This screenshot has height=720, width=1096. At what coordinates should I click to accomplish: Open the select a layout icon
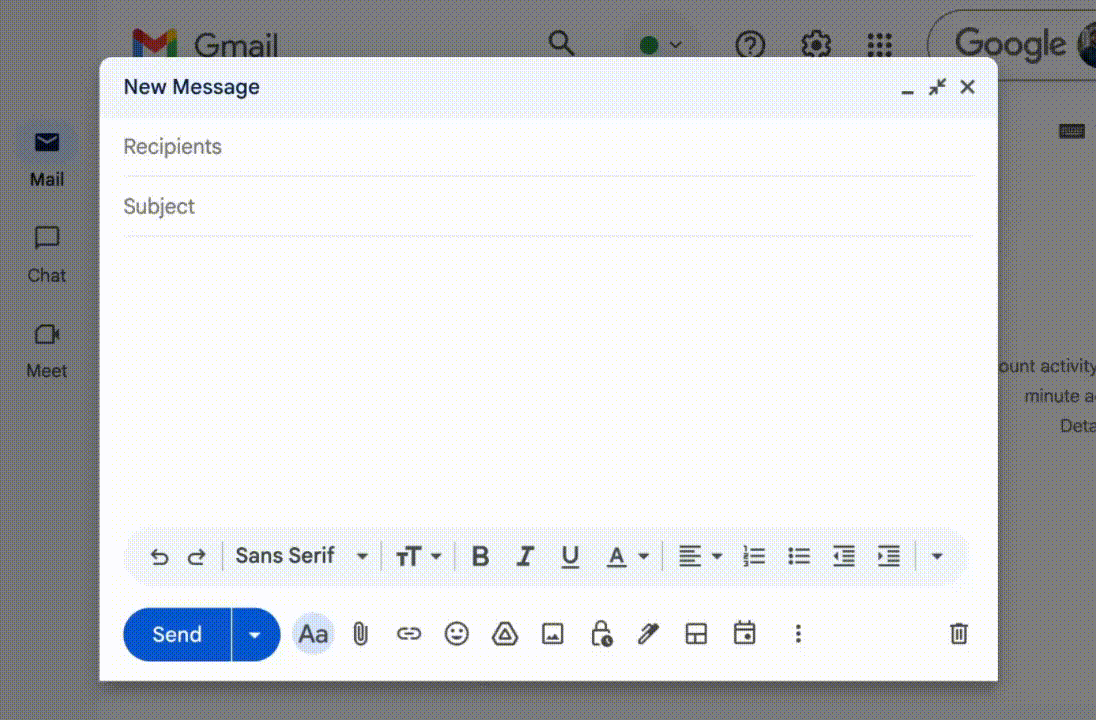pyautogui.click(x=696, y=634)
